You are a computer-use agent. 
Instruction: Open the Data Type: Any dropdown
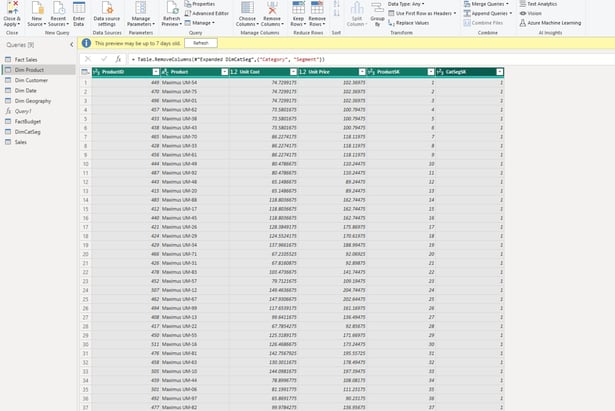pyautogui.click(x=406, y=4)
